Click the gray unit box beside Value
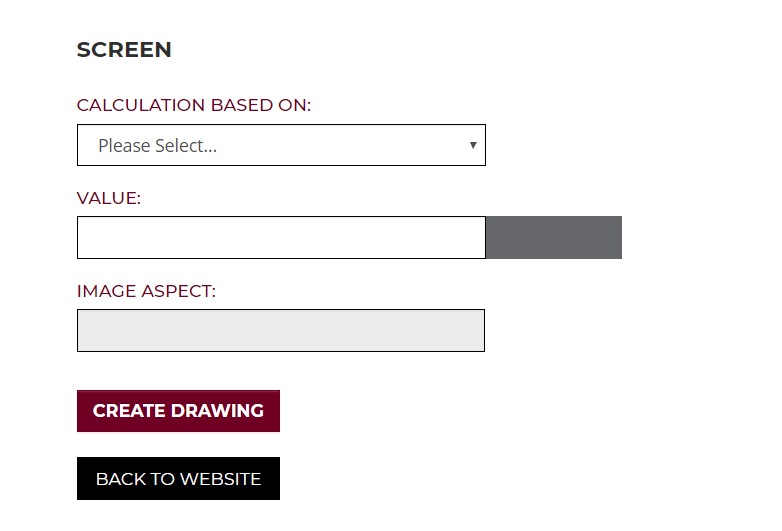Screen dimensions: 782x531 pos(554,238)
